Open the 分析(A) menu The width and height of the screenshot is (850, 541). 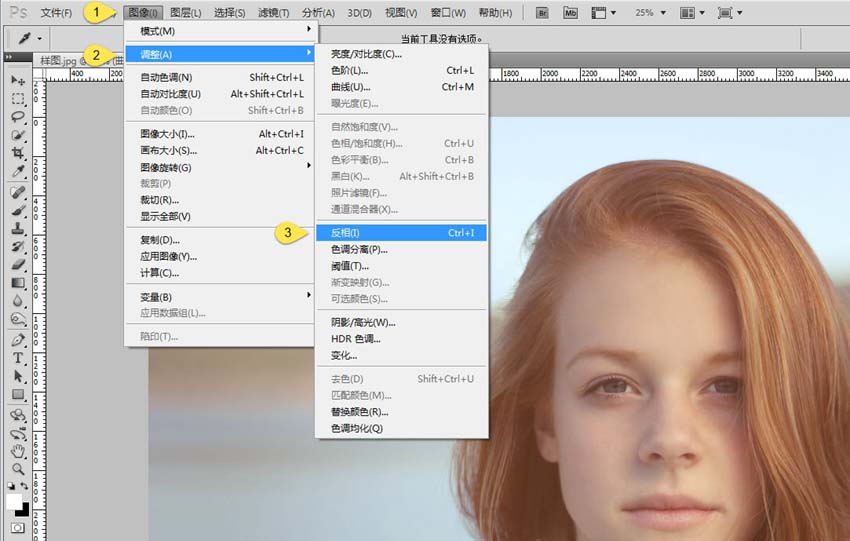[318, 12]
